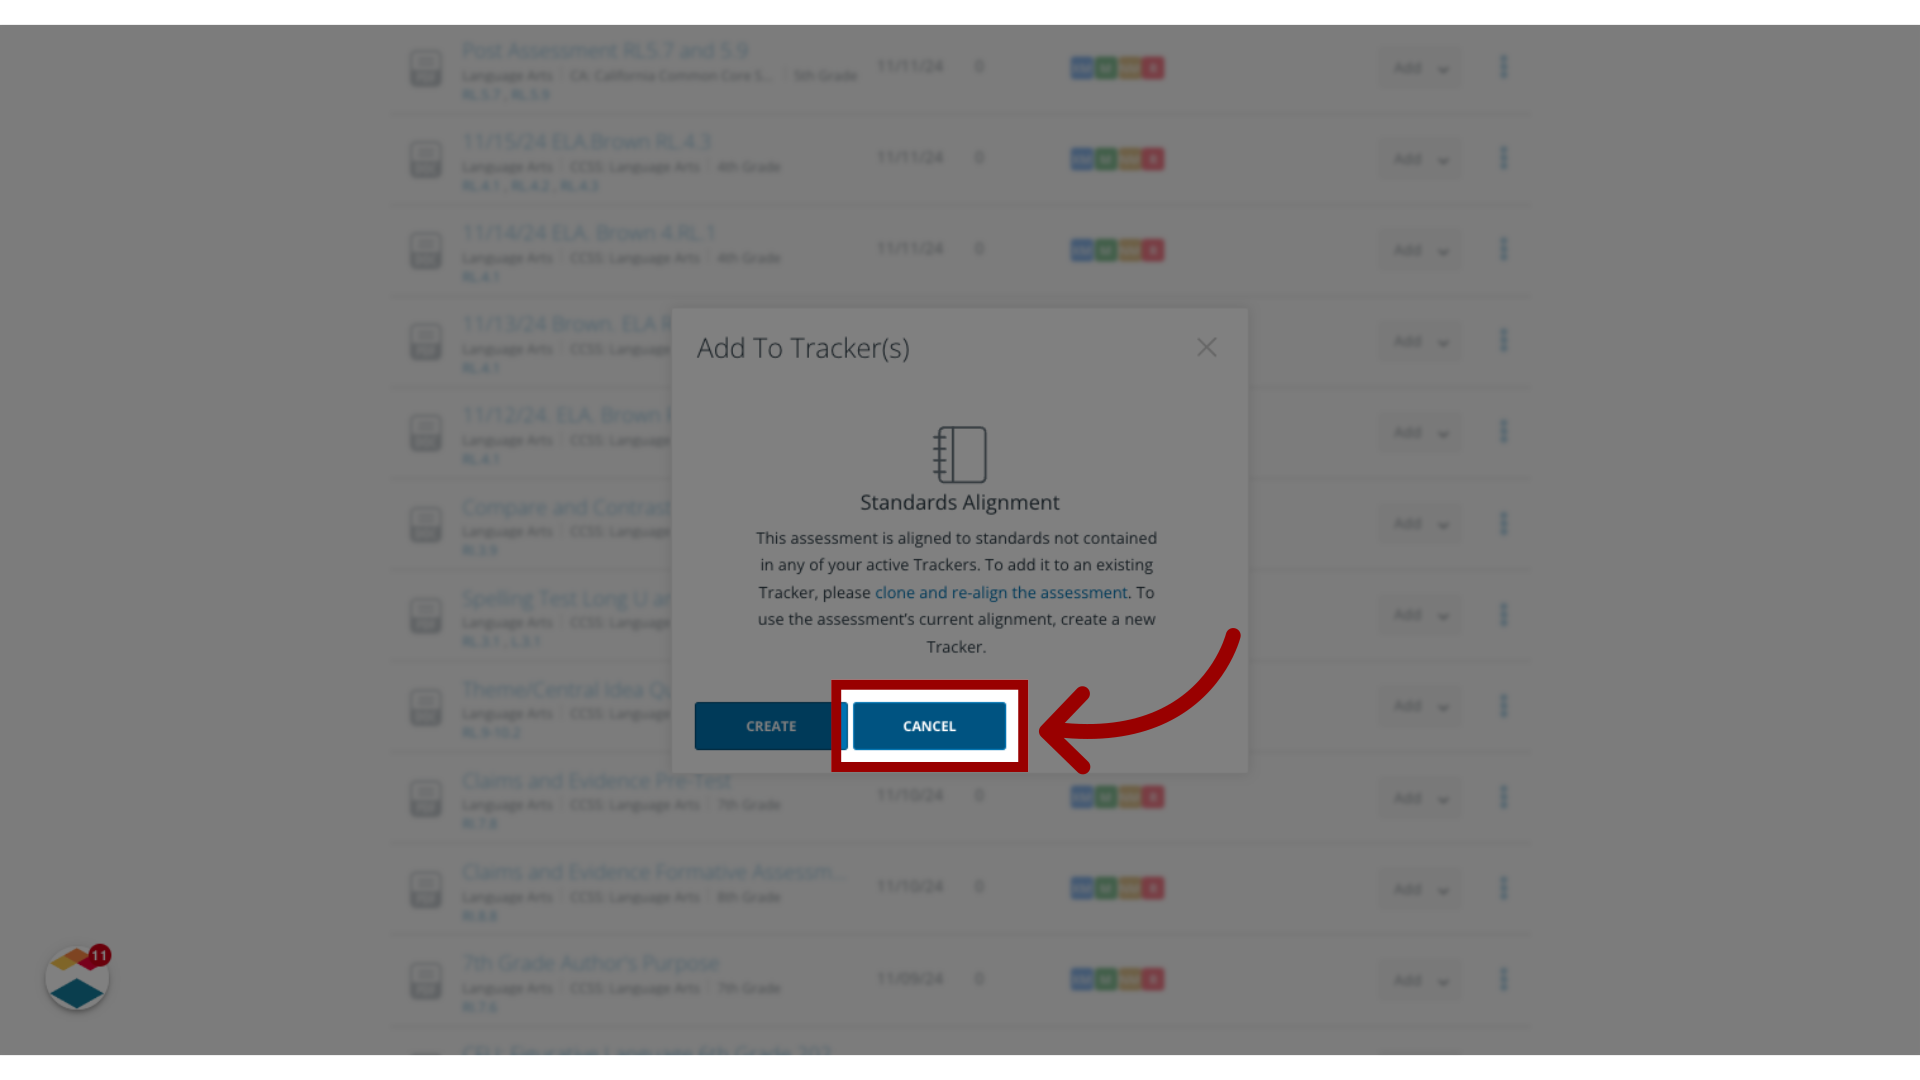Image resolution: width=1920 pixels, height=1080 pixels.
Task: Click the 0 counter on Post Assessment row
Action: pos(978,66)
